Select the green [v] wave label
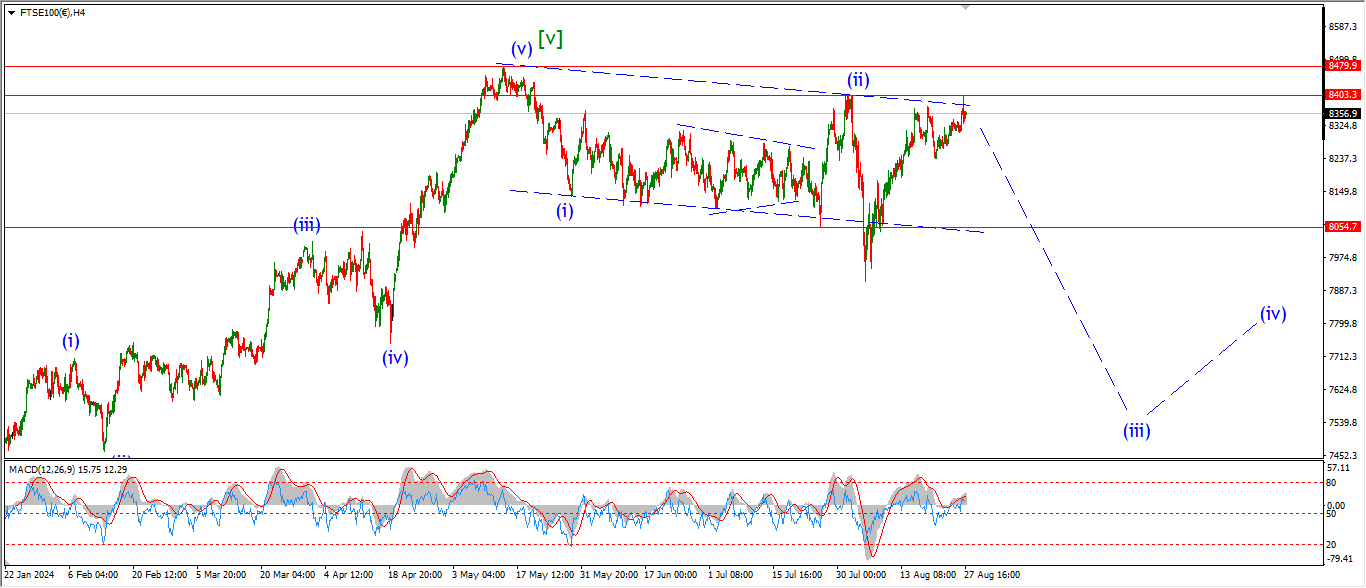1366x588 pixels. tap(550, 39)
